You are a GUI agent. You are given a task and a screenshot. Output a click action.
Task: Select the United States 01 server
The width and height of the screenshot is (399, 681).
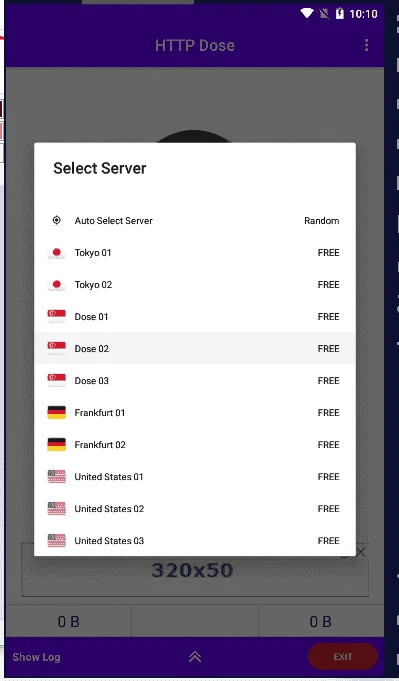(x=195, y=477)
